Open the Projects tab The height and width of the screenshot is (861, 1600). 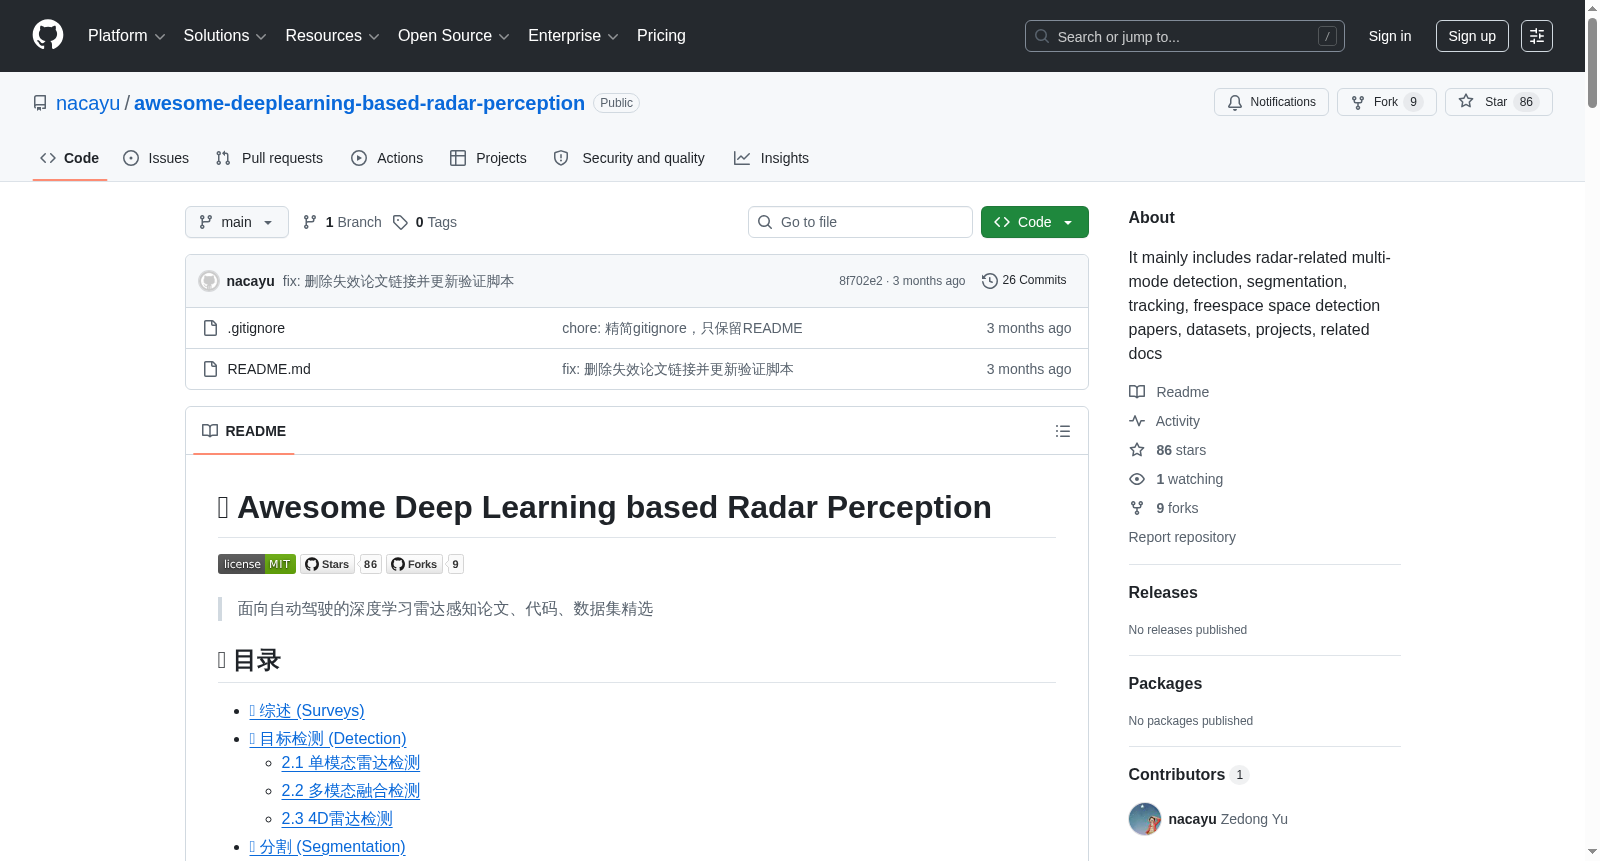[488, 158]
